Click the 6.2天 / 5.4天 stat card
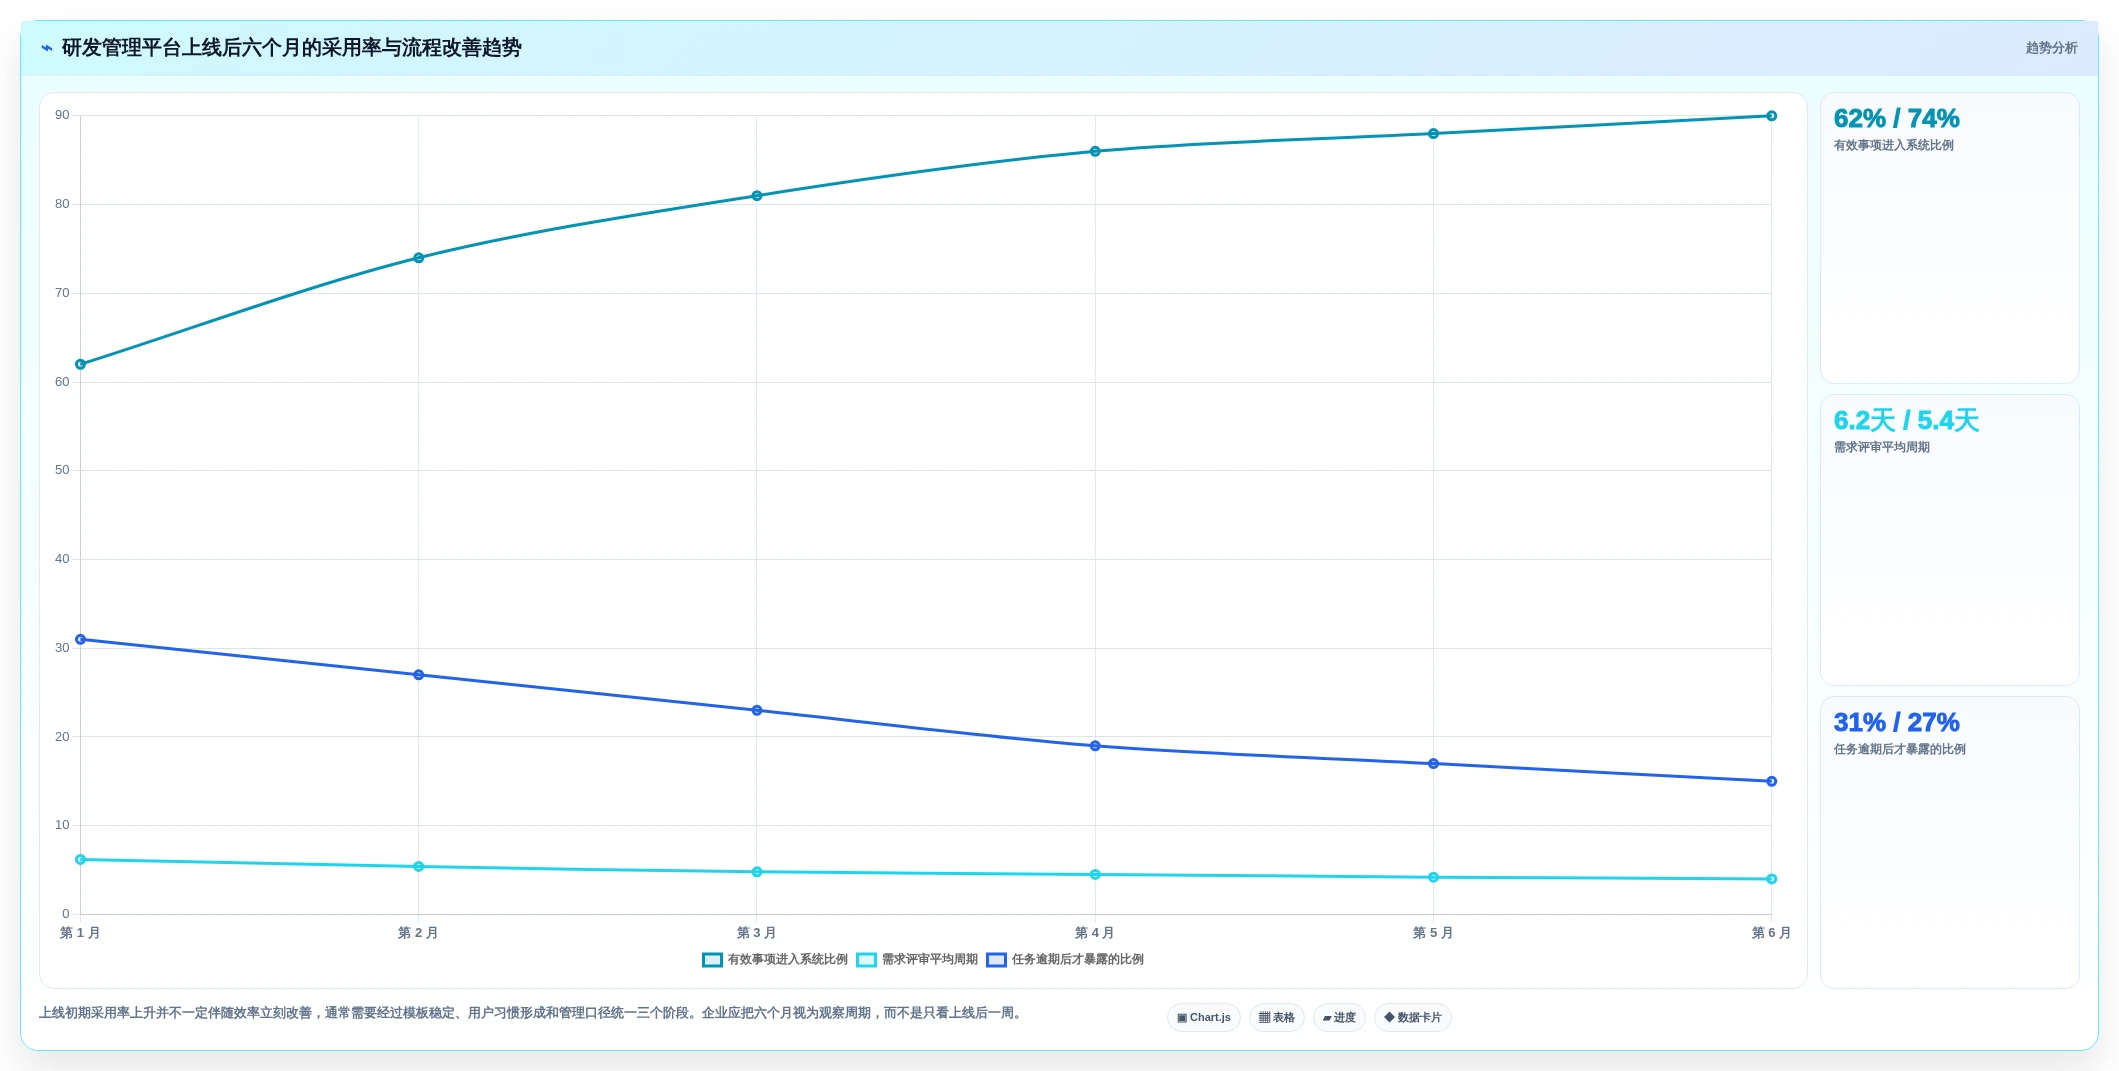The image size is (2119, 1071). [x=1949, y=540]
